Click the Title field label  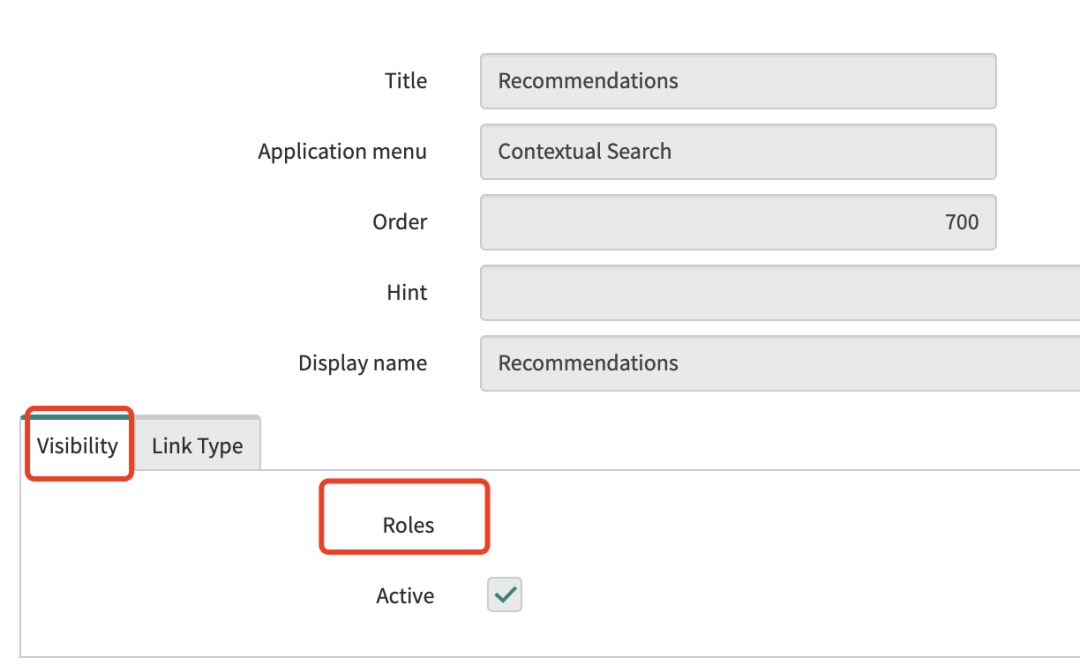tap(406, 81)
